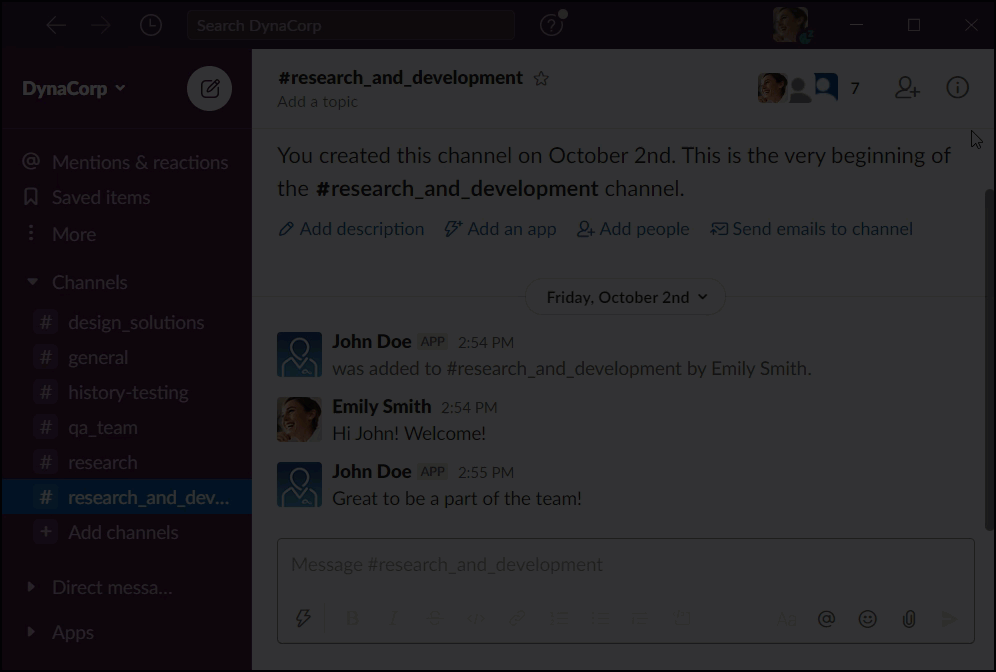Attach a file with the paperclip icon
The image size is (996, 672).
pyautogui.click(x=909, y=619)
